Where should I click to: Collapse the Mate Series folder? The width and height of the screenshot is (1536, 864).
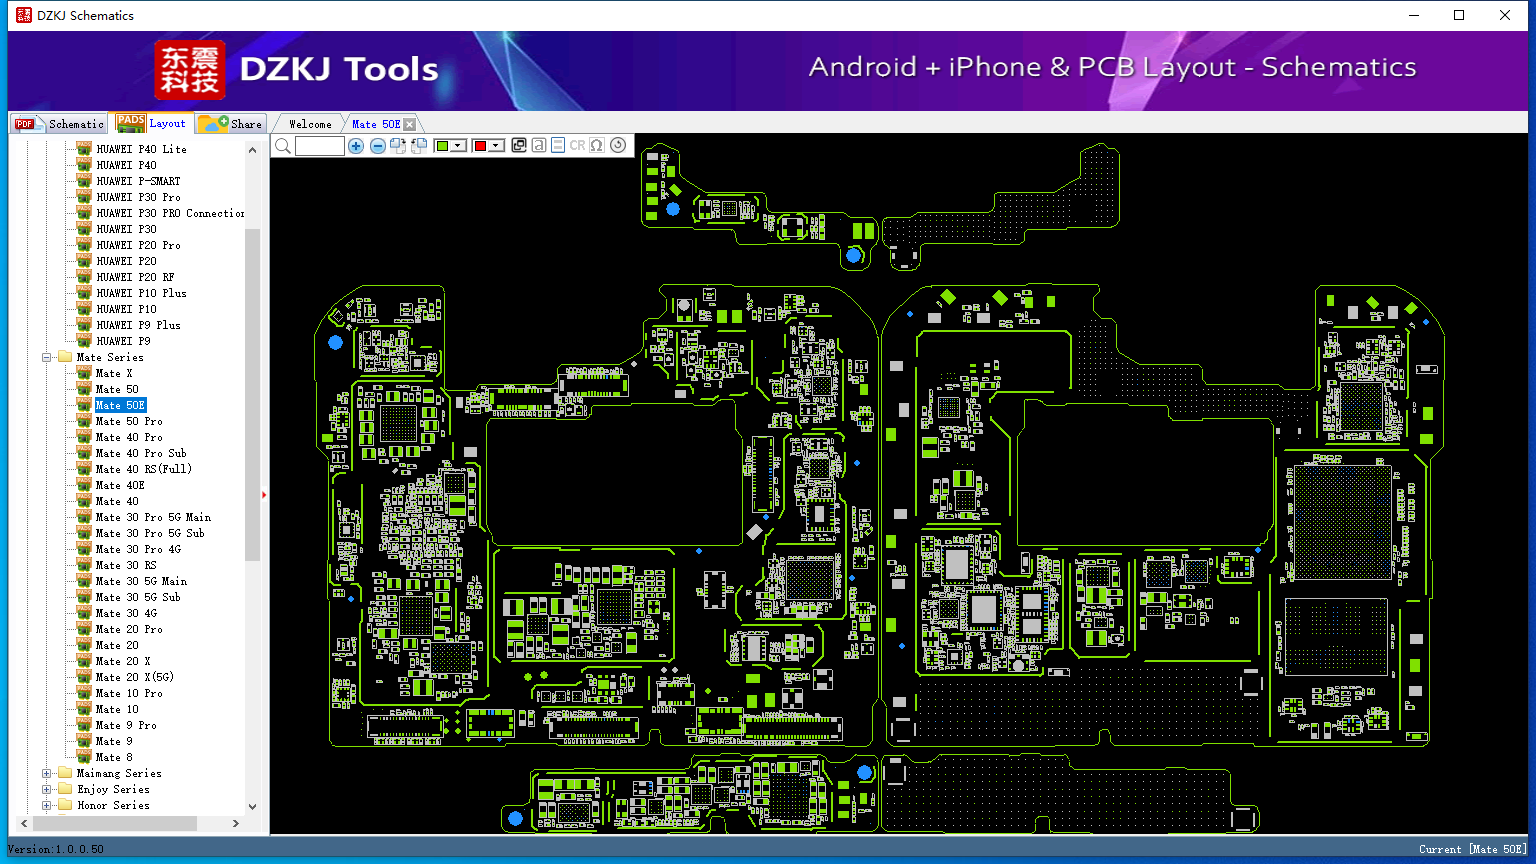pyautogui.click(x=47, y=357)
